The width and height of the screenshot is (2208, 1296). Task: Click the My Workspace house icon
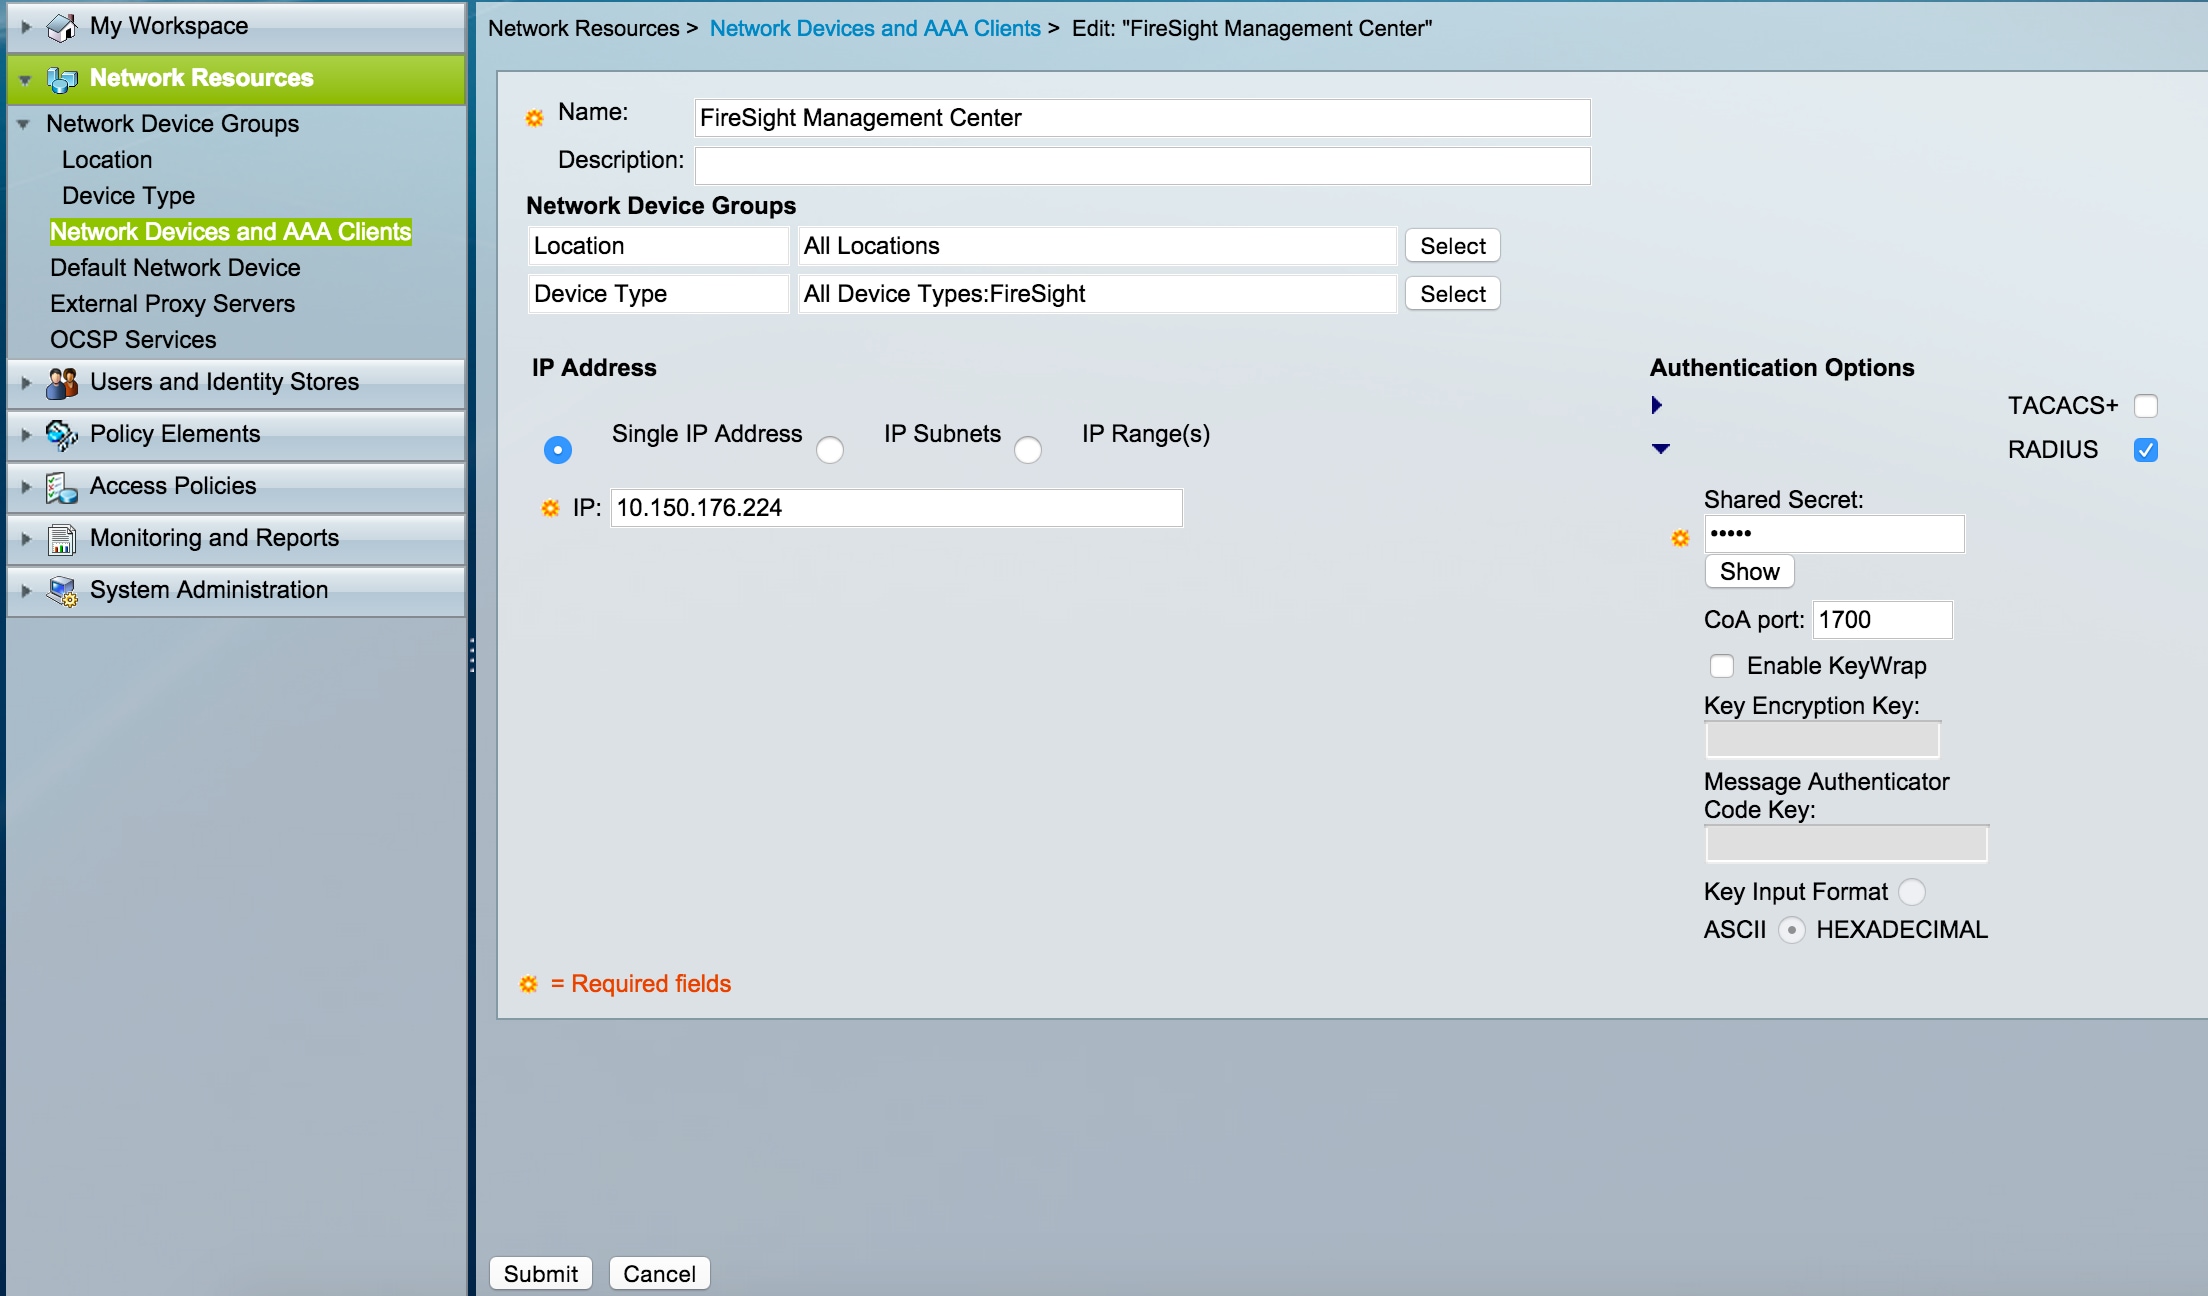tap(62, 27)
